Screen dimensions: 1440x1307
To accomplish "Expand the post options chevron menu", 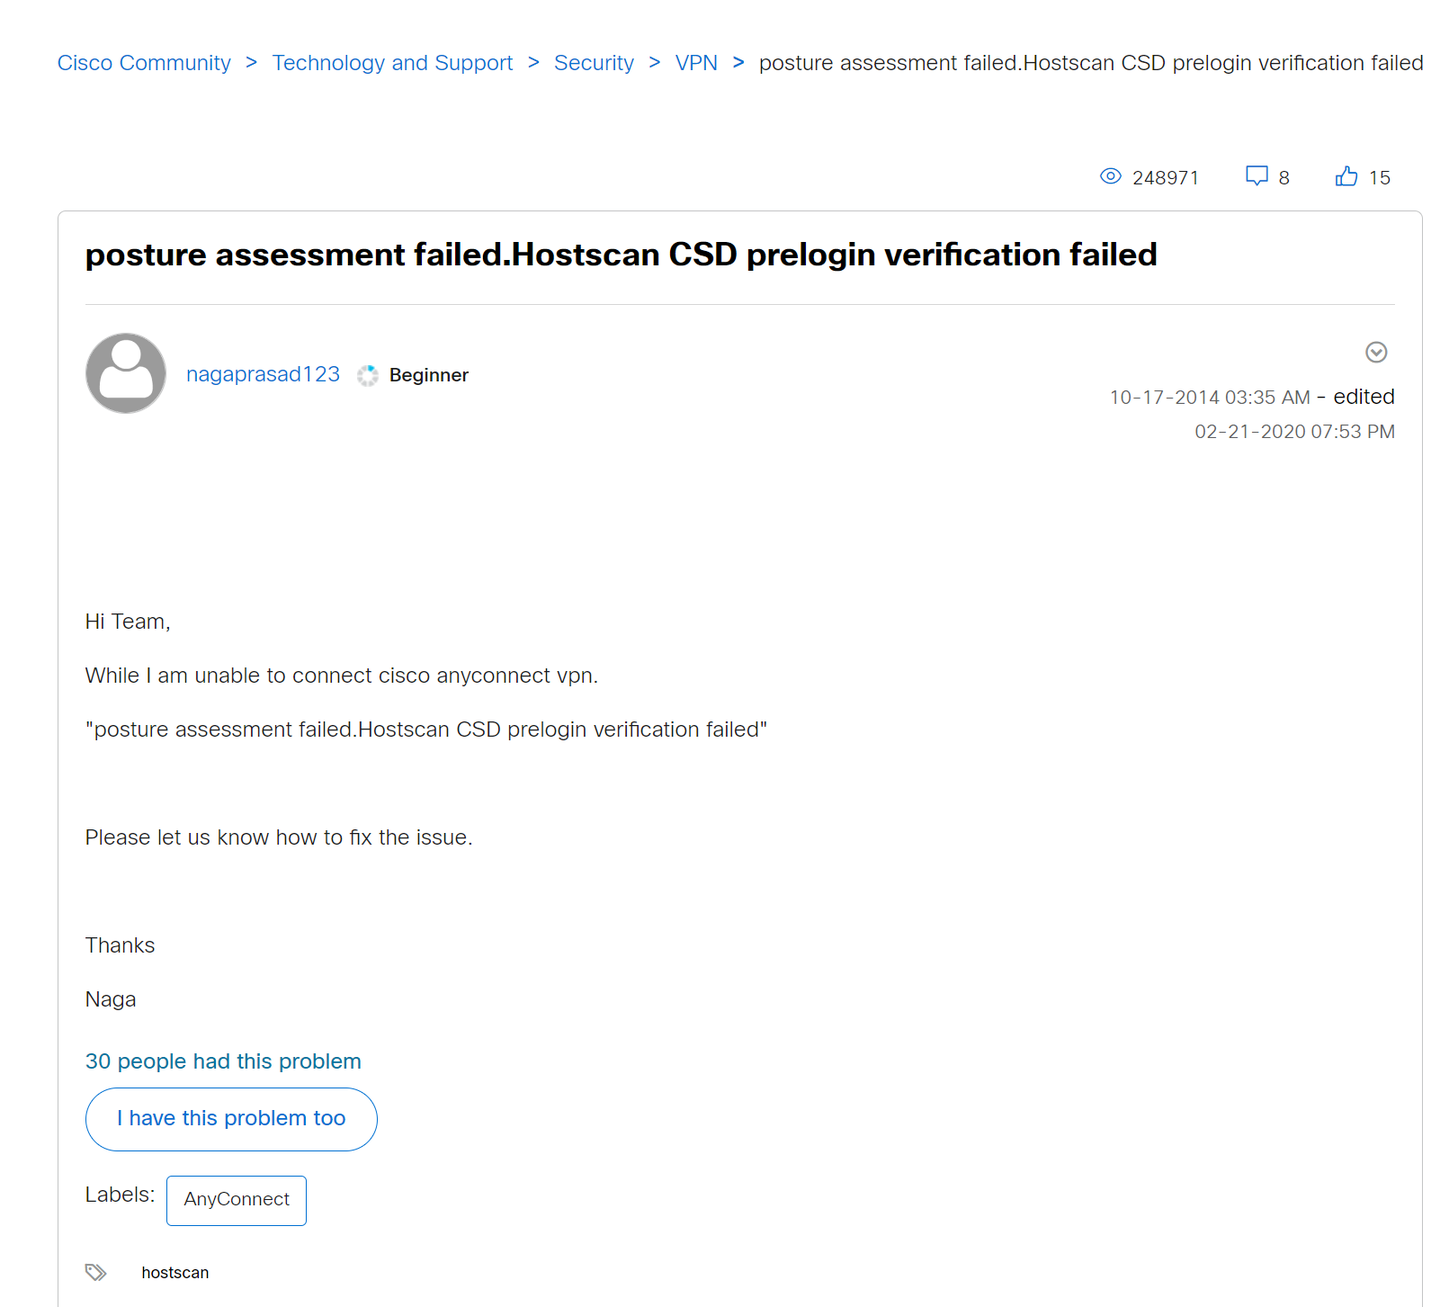I will pyautogui.click(x=1376, y=352).
